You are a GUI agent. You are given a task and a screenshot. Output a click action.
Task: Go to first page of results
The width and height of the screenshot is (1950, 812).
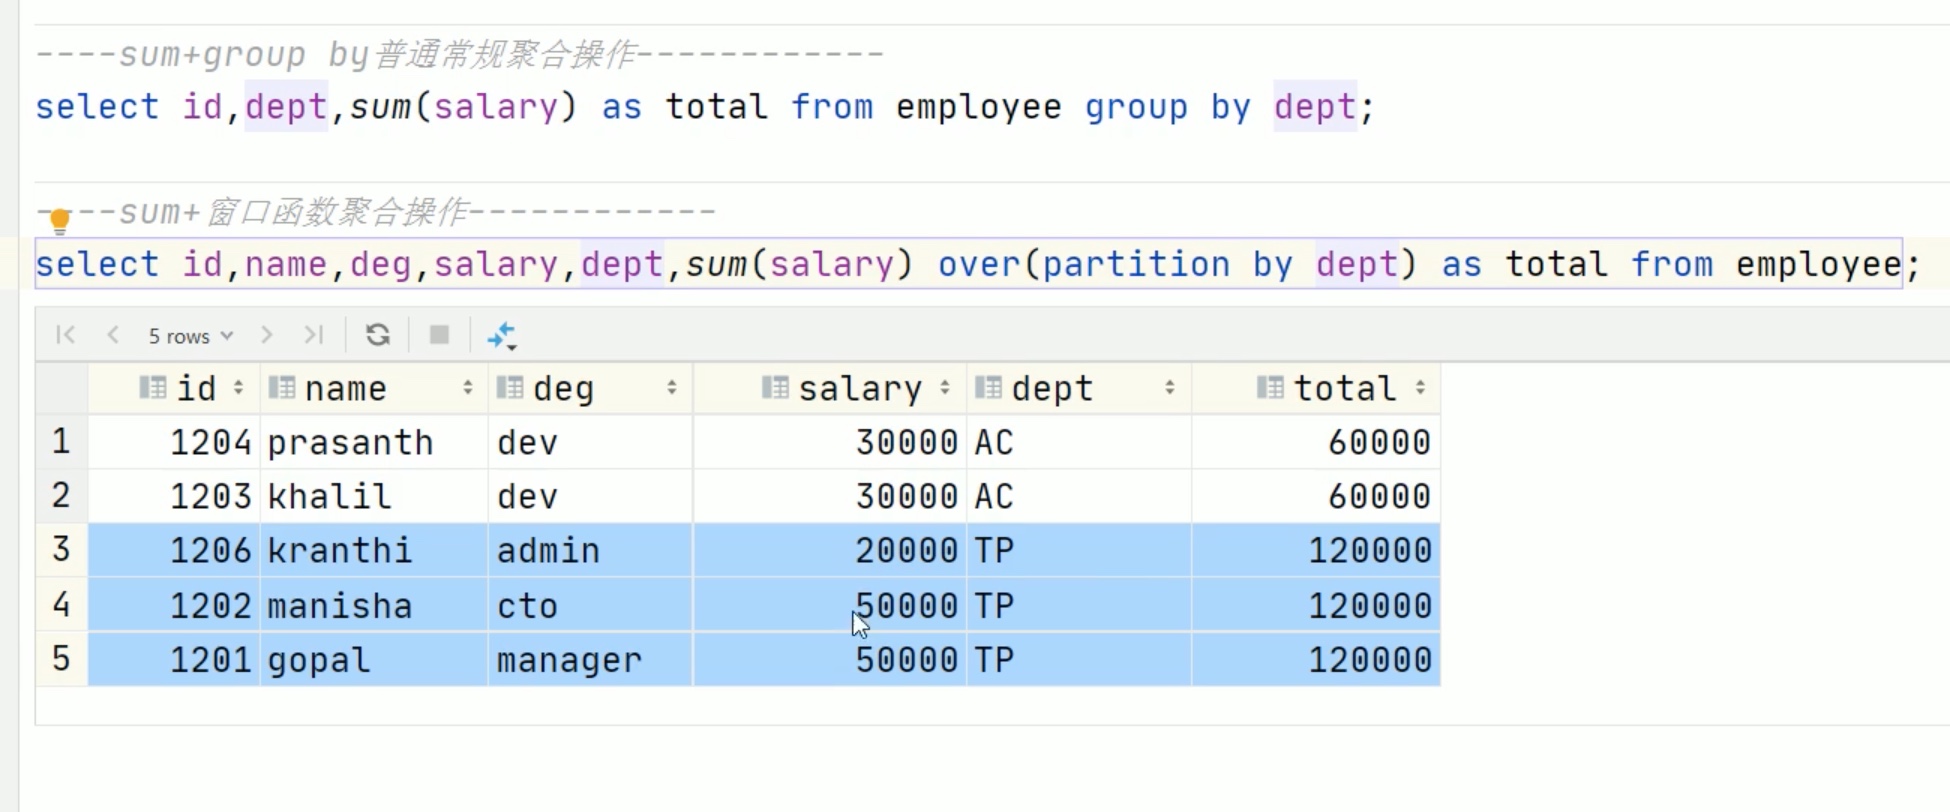pos(66,335)
